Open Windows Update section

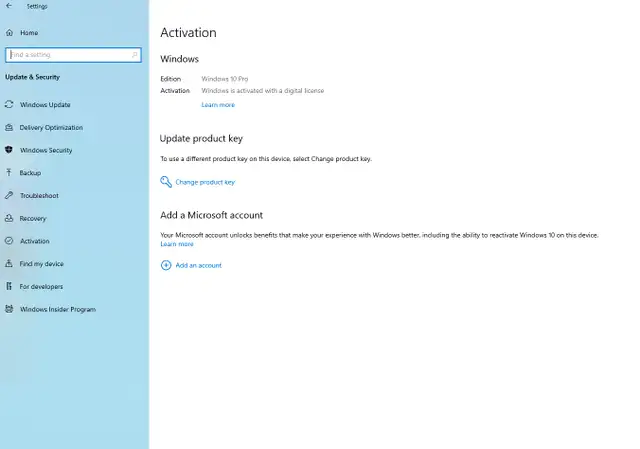tap(45, 105)
